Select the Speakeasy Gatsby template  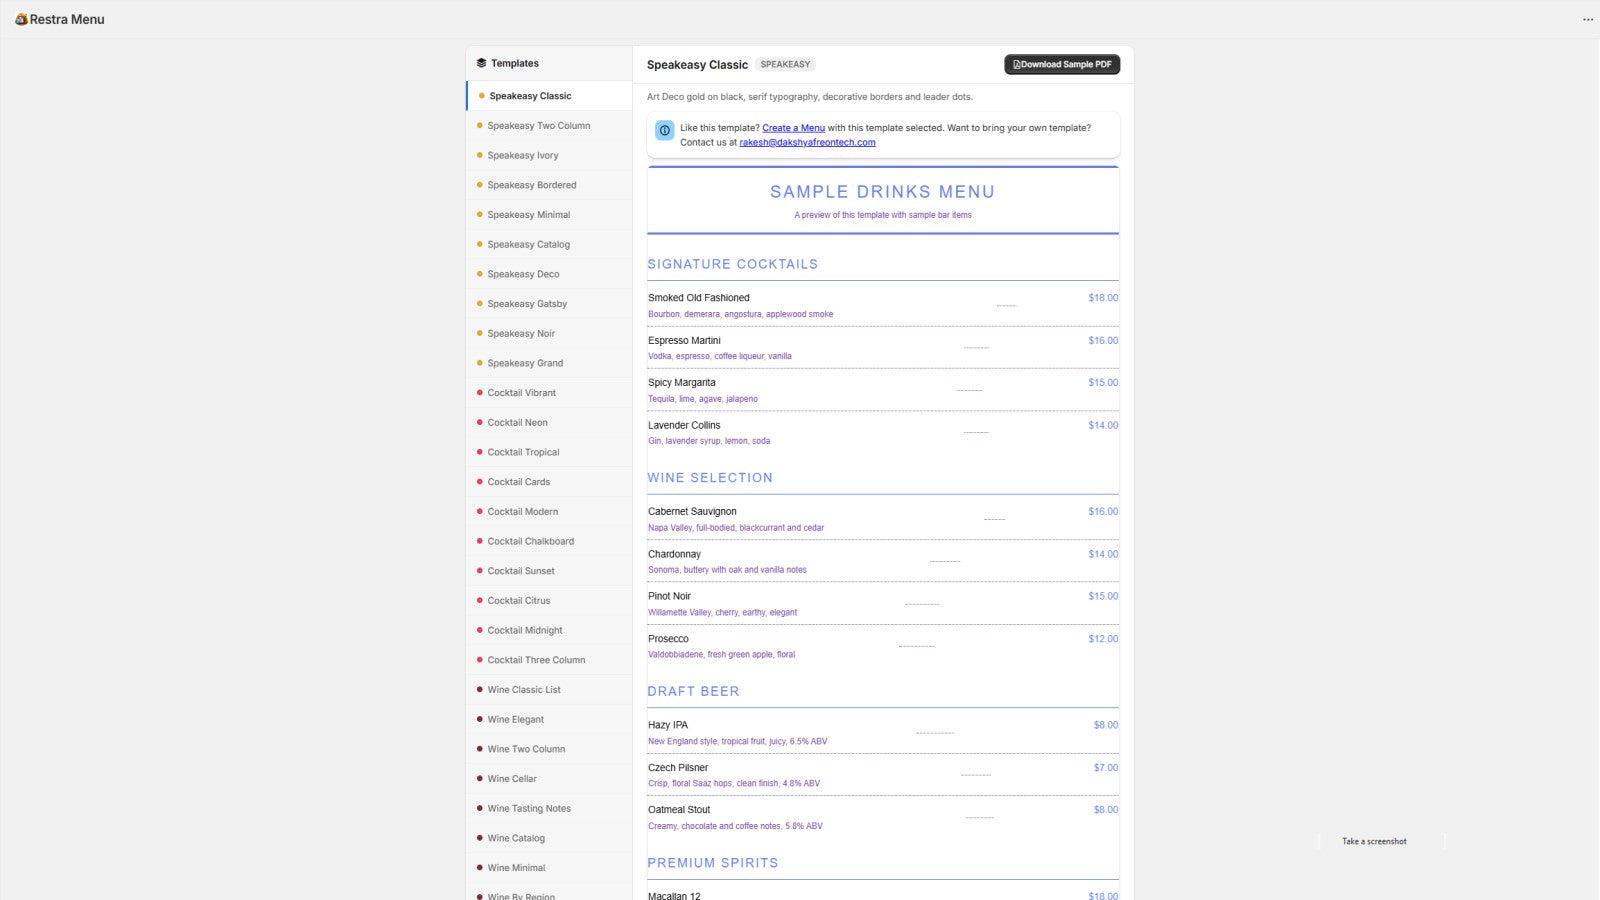pyautogui.click(x=525, y=303)
